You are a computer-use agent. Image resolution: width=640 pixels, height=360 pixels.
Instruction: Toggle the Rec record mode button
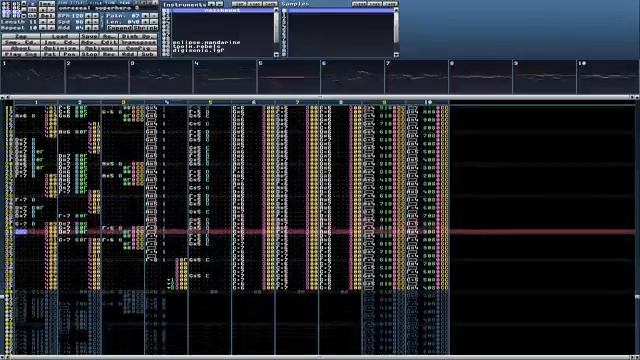(x=108, y=54)
